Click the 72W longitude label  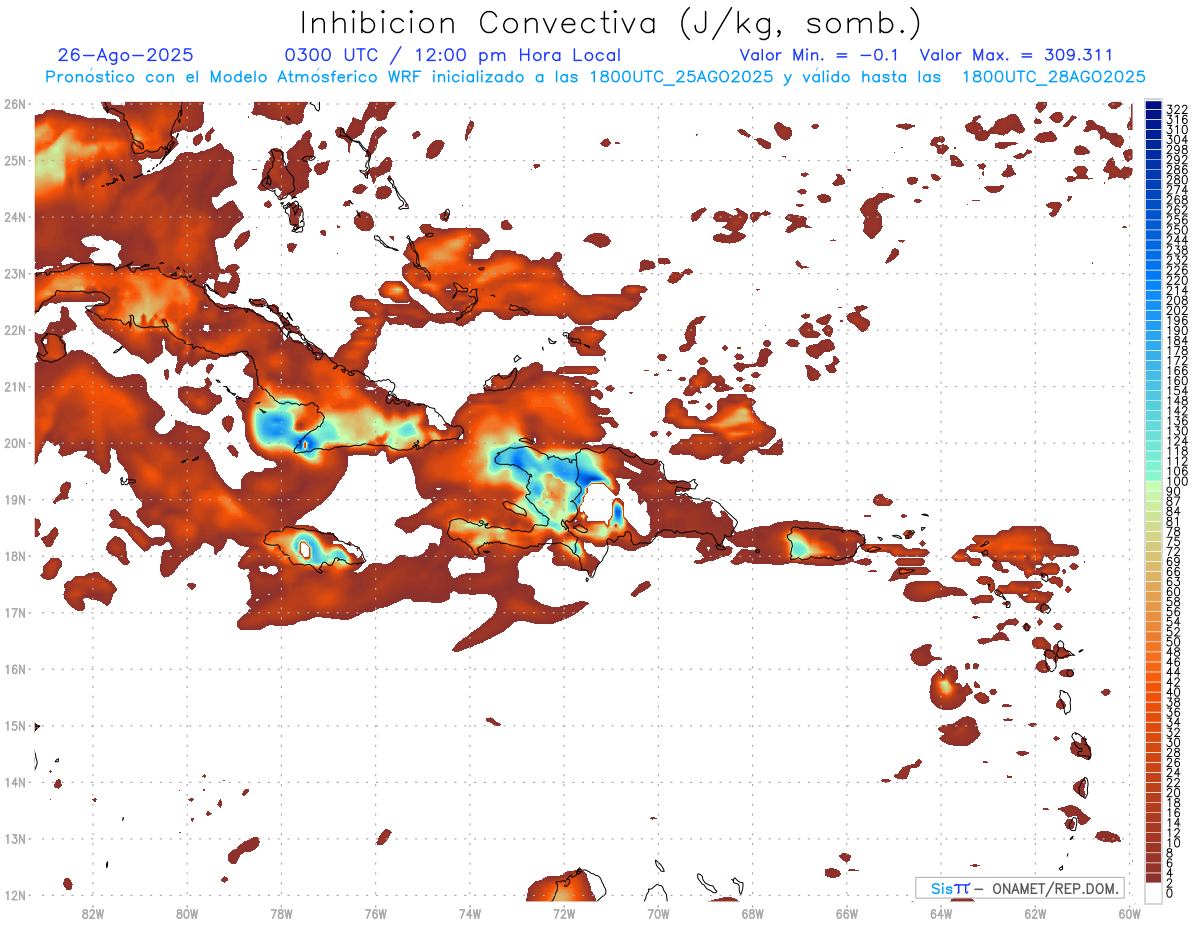click(564, 913)
